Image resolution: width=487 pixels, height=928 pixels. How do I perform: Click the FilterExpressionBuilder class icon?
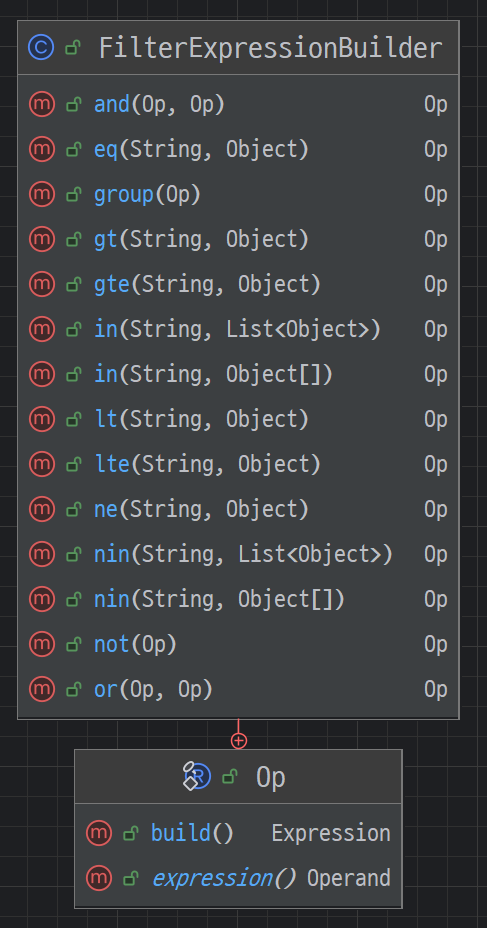[41, 47]
